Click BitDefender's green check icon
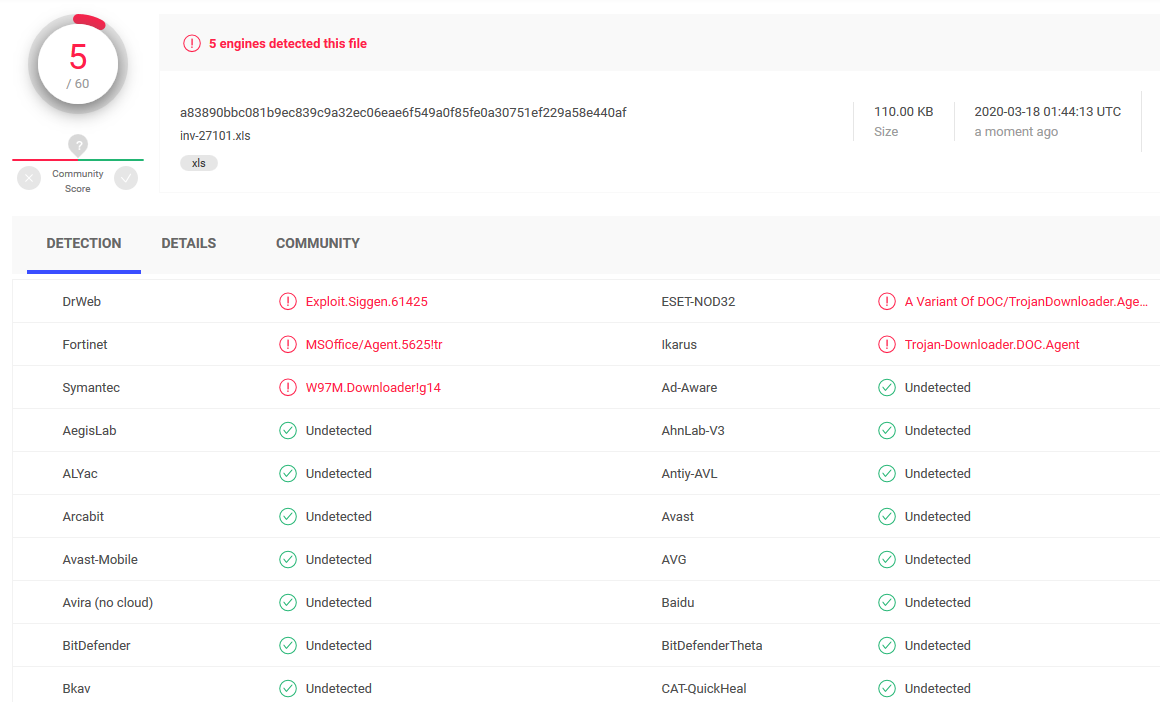This screenshot has height=702, width=1160. pos(288,646)
